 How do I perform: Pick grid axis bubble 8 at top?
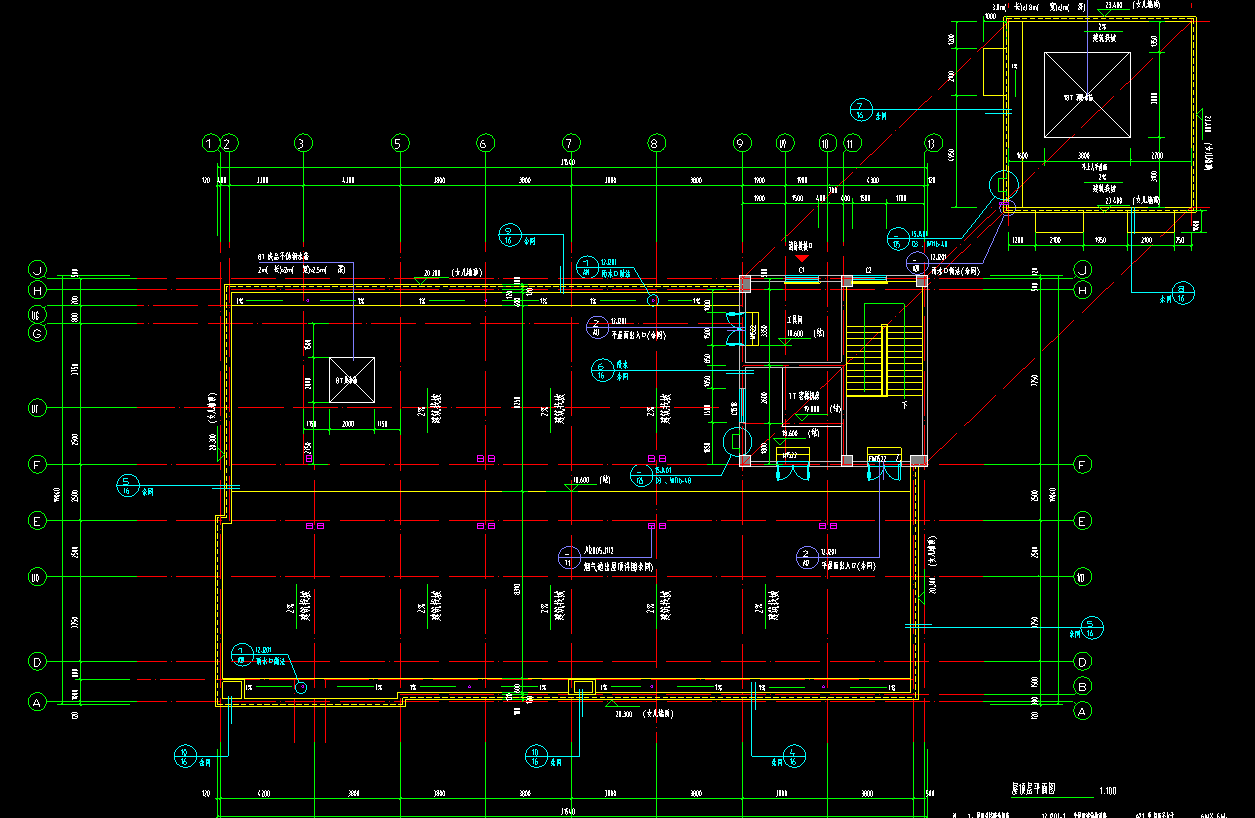click(656, 144)
